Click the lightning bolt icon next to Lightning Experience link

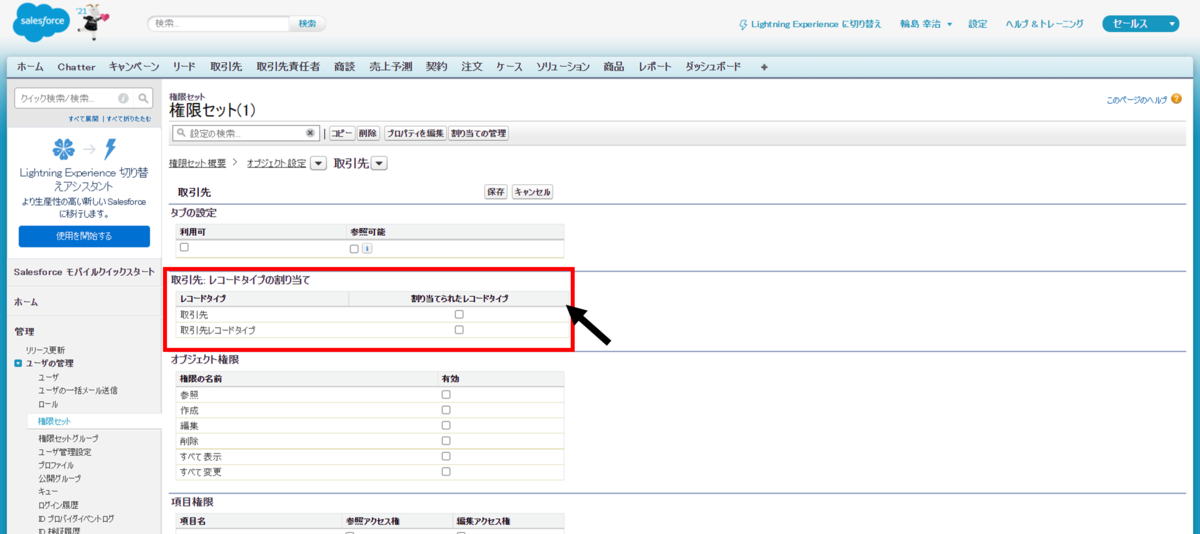point(742,24)
